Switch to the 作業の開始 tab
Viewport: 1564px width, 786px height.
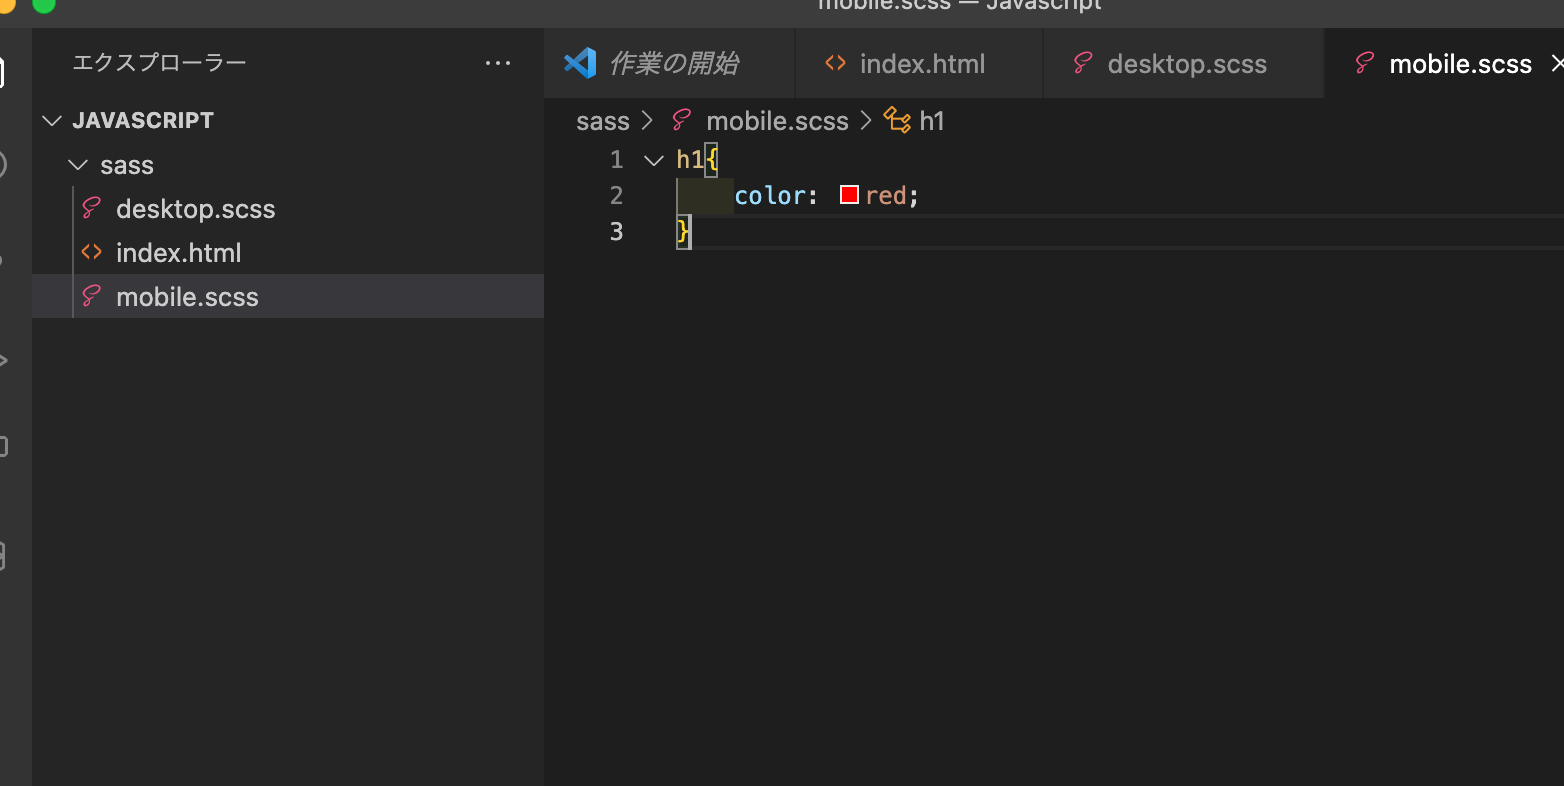point(674,63)
